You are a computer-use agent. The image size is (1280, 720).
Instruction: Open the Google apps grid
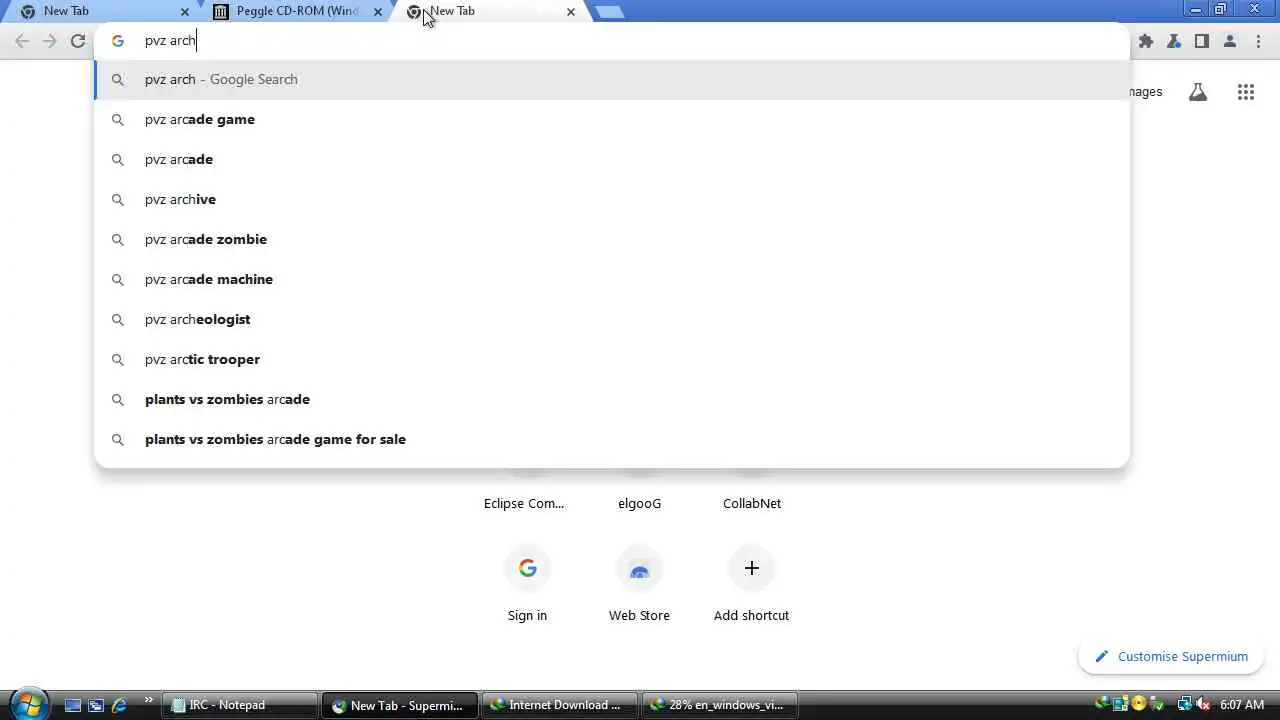(1246, 92)
